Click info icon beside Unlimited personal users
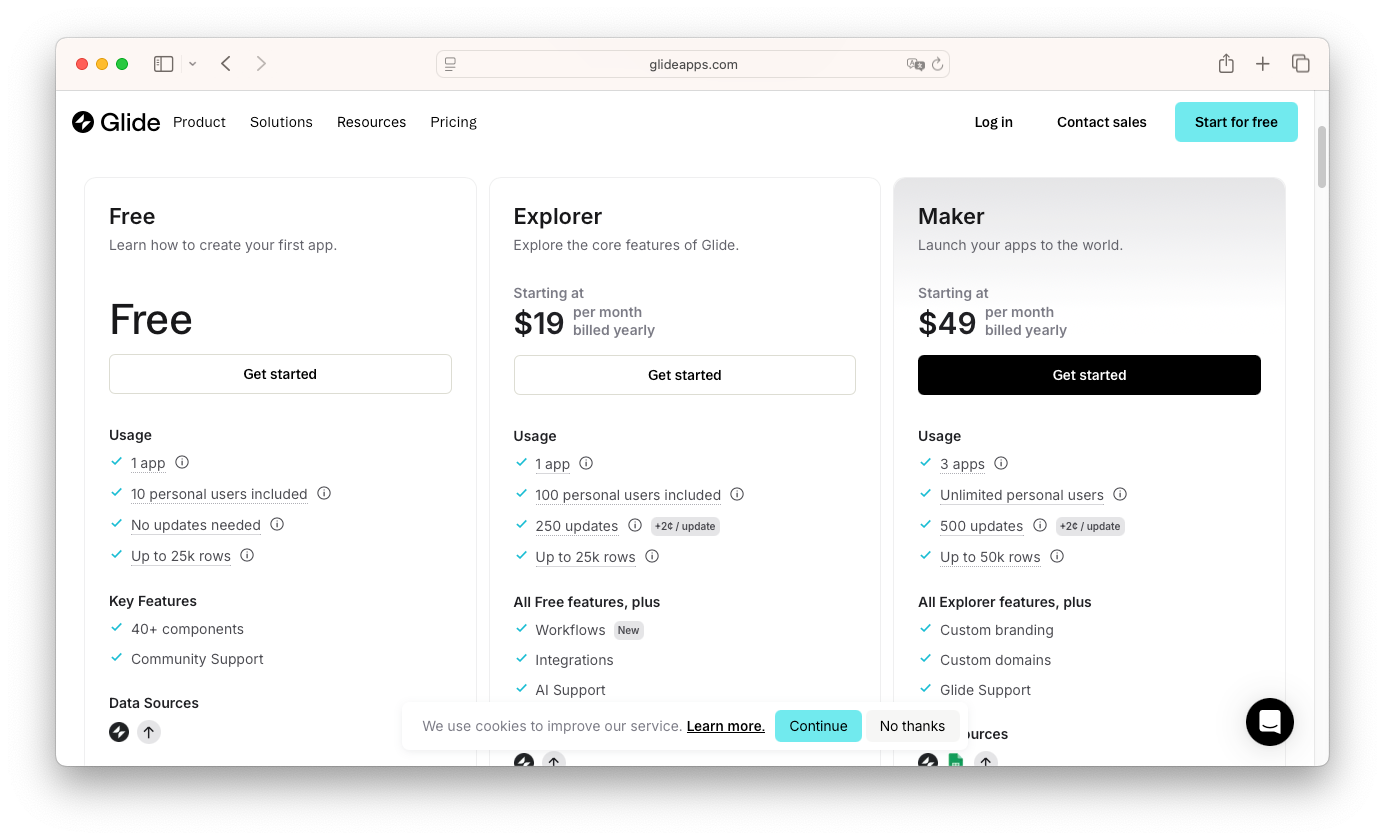The width and height of the screenshot is (1385, 840). coord(1120,495)
